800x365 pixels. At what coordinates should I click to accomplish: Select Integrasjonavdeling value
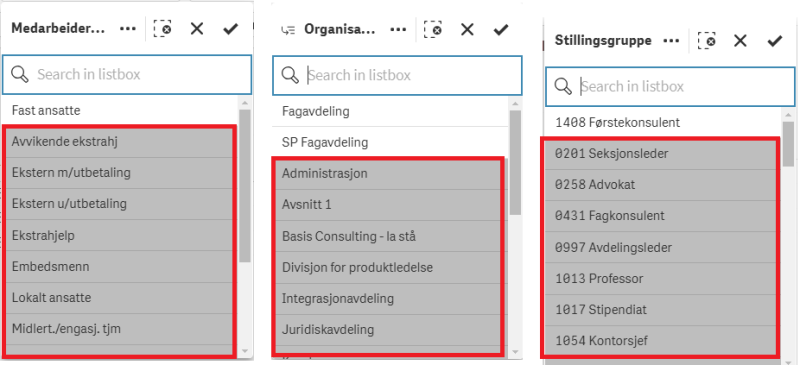(389, 299)
